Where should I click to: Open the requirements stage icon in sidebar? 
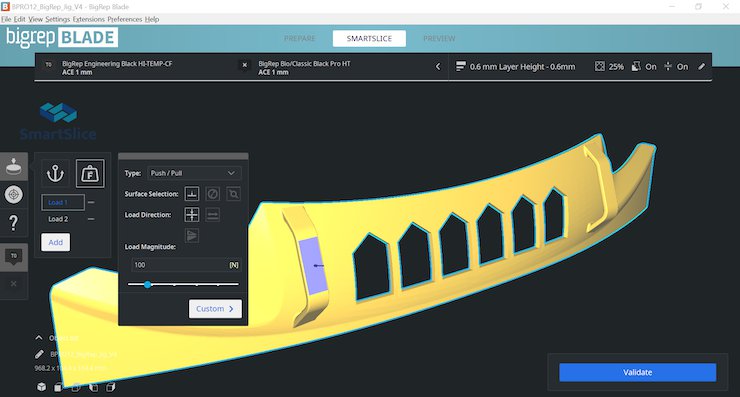[14, 167]
